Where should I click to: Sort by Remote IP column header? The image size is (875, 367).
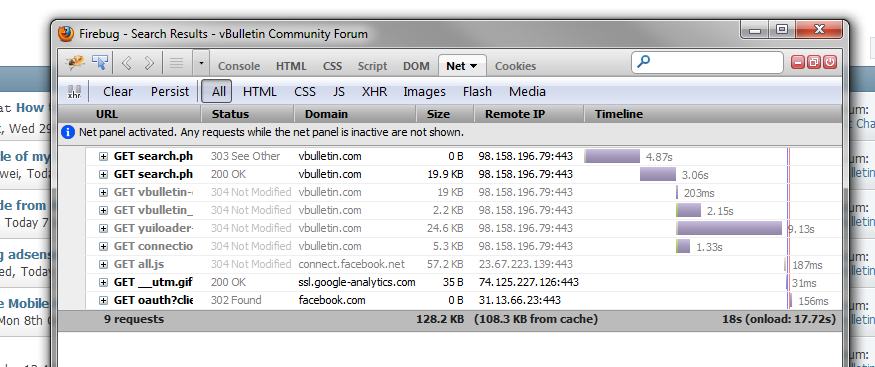point(529,114)
